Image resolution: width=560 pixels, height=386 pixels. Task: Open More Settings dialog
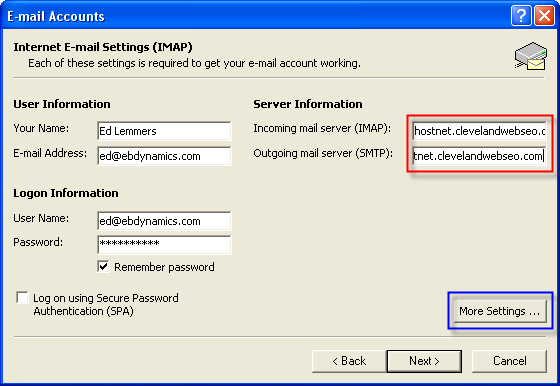[x=500, y=311]
